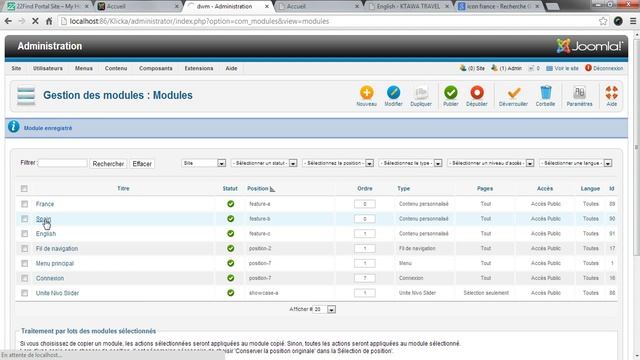Open Sélectionnez le type dropdown
This screenshot has height=360, width=640.
click(x=411, y=163)
